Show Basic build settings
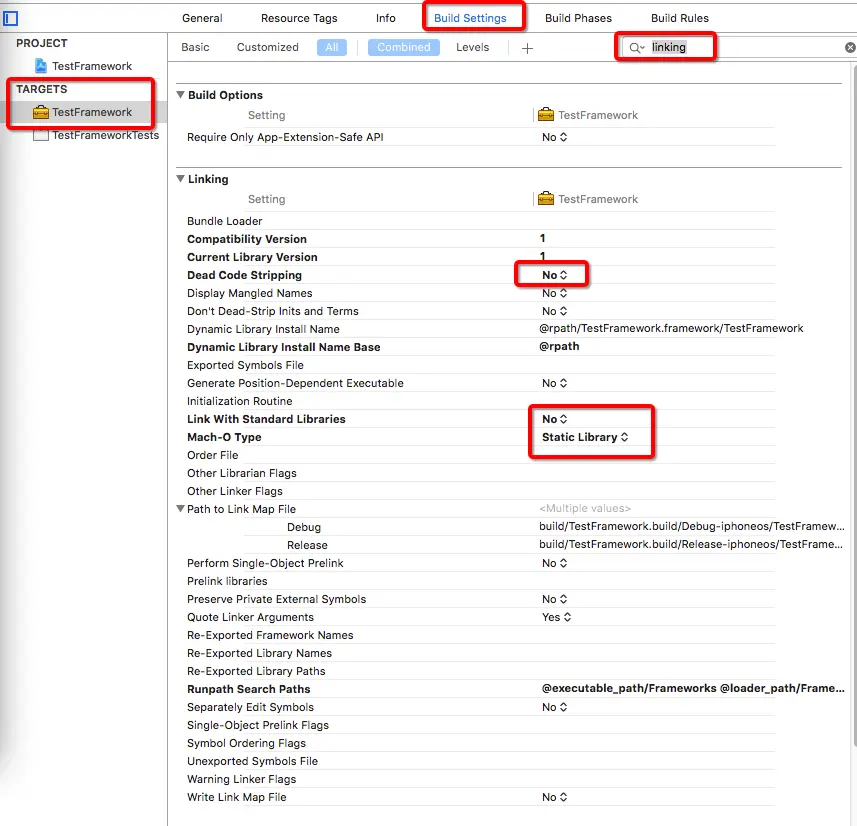Screen dimensions: 857x826 coord(195,48)
